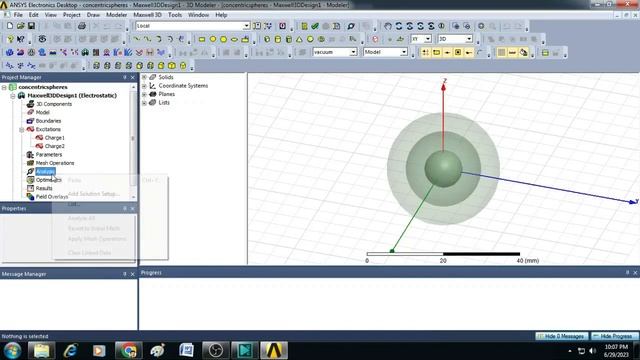The image size is (640, 360).
Task: Click the Open file folder icon
Action: coord(20,26)
